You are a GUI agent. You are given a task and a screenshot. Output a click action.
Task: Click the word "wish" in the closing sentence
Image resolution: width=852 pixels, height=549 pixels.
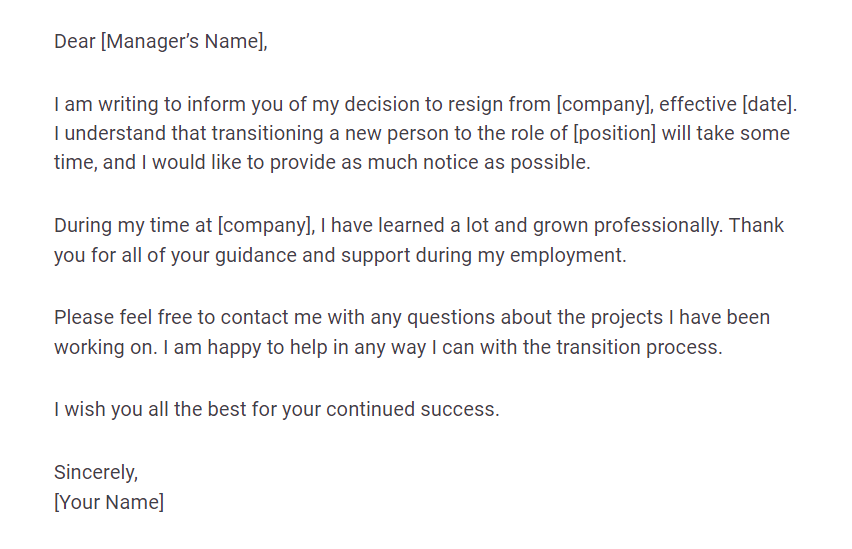click(x=86, y=409)
